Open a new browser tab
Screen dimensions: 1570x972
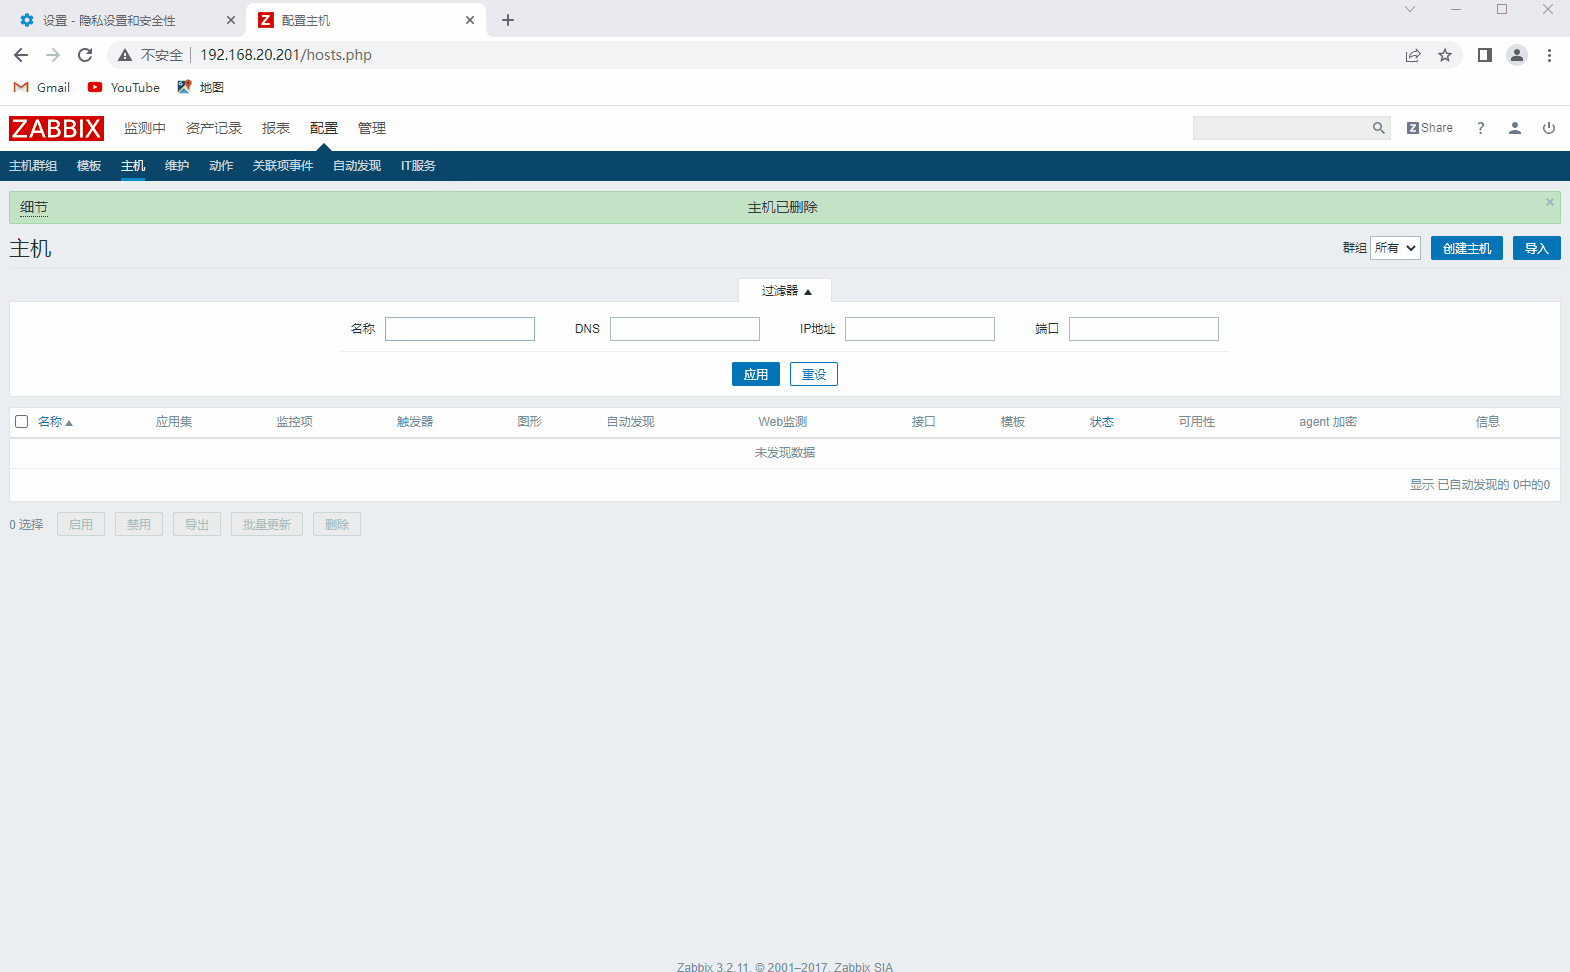pyautogui.click(x=508, y=20)
